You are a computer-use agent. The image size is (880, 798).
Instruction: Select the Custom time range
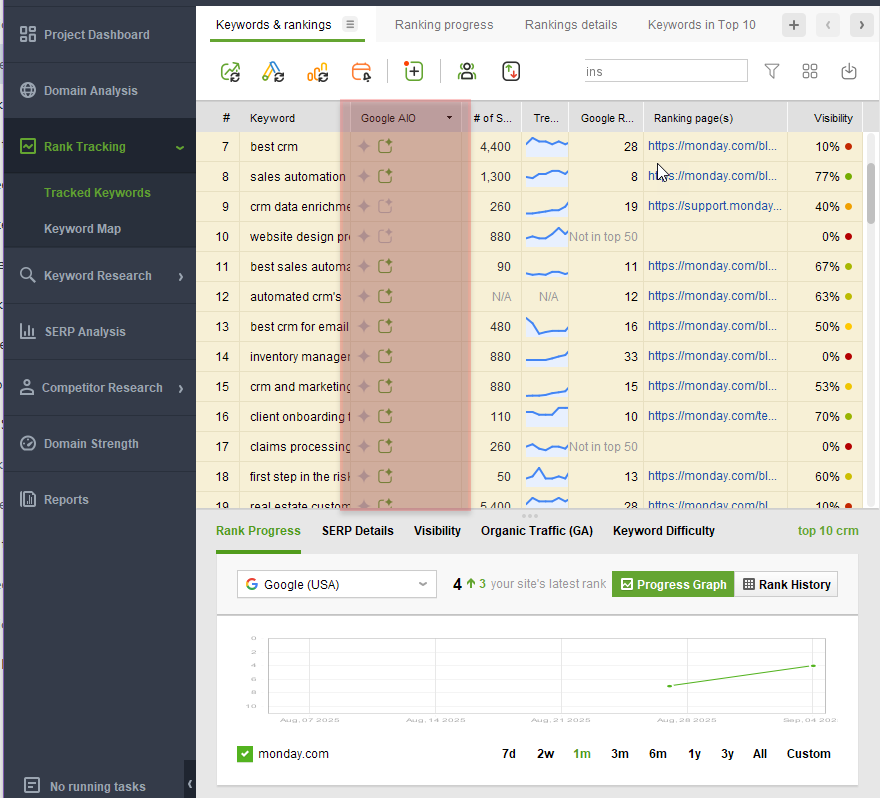(x=808, y=754)
